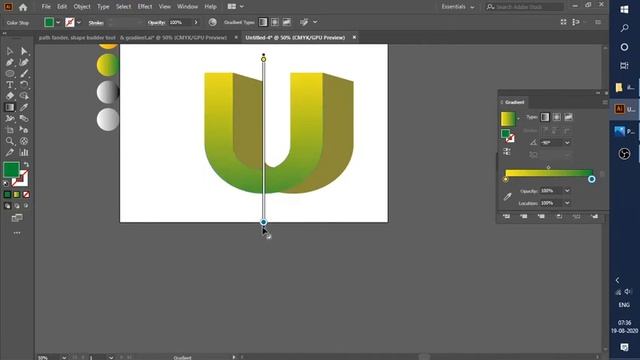
Task: Open the Object menu
Action: click(x=82, y=7)
